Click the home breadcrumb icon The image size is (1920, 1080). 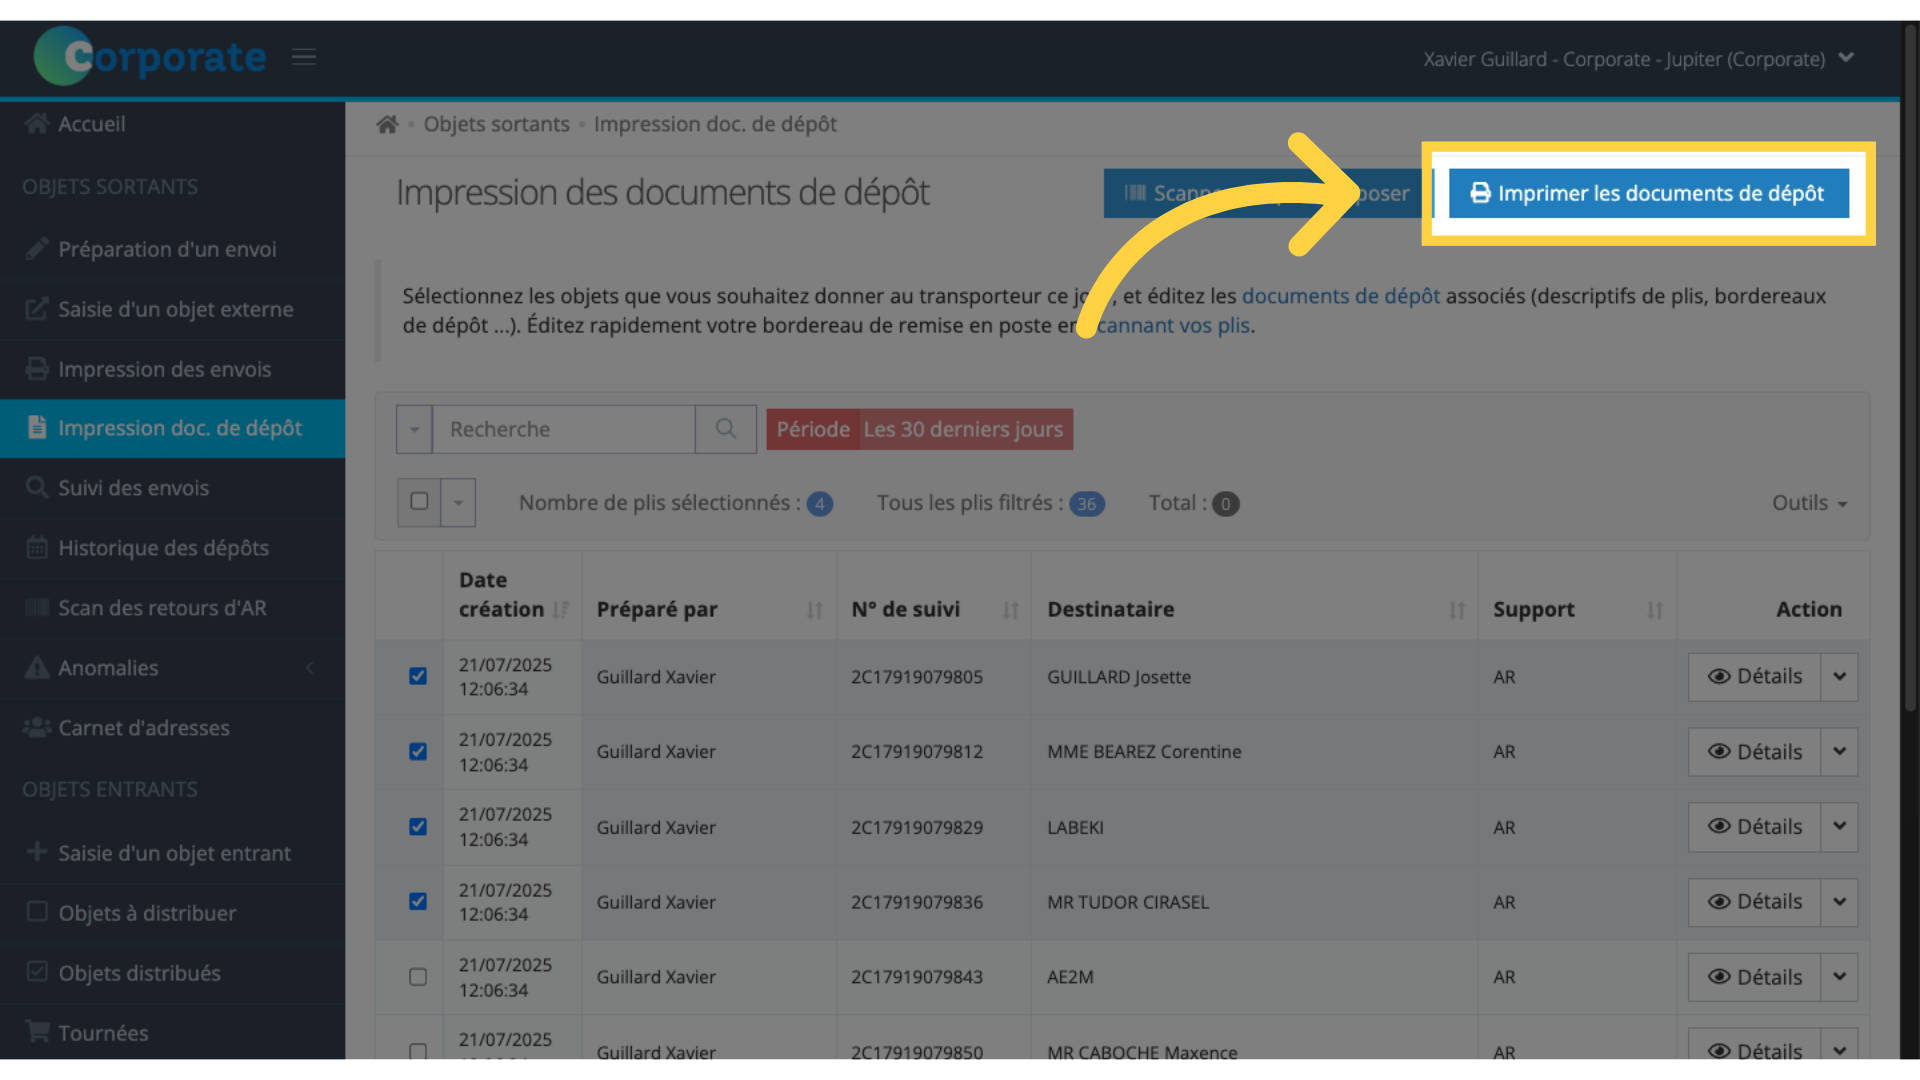coord(387,124)
